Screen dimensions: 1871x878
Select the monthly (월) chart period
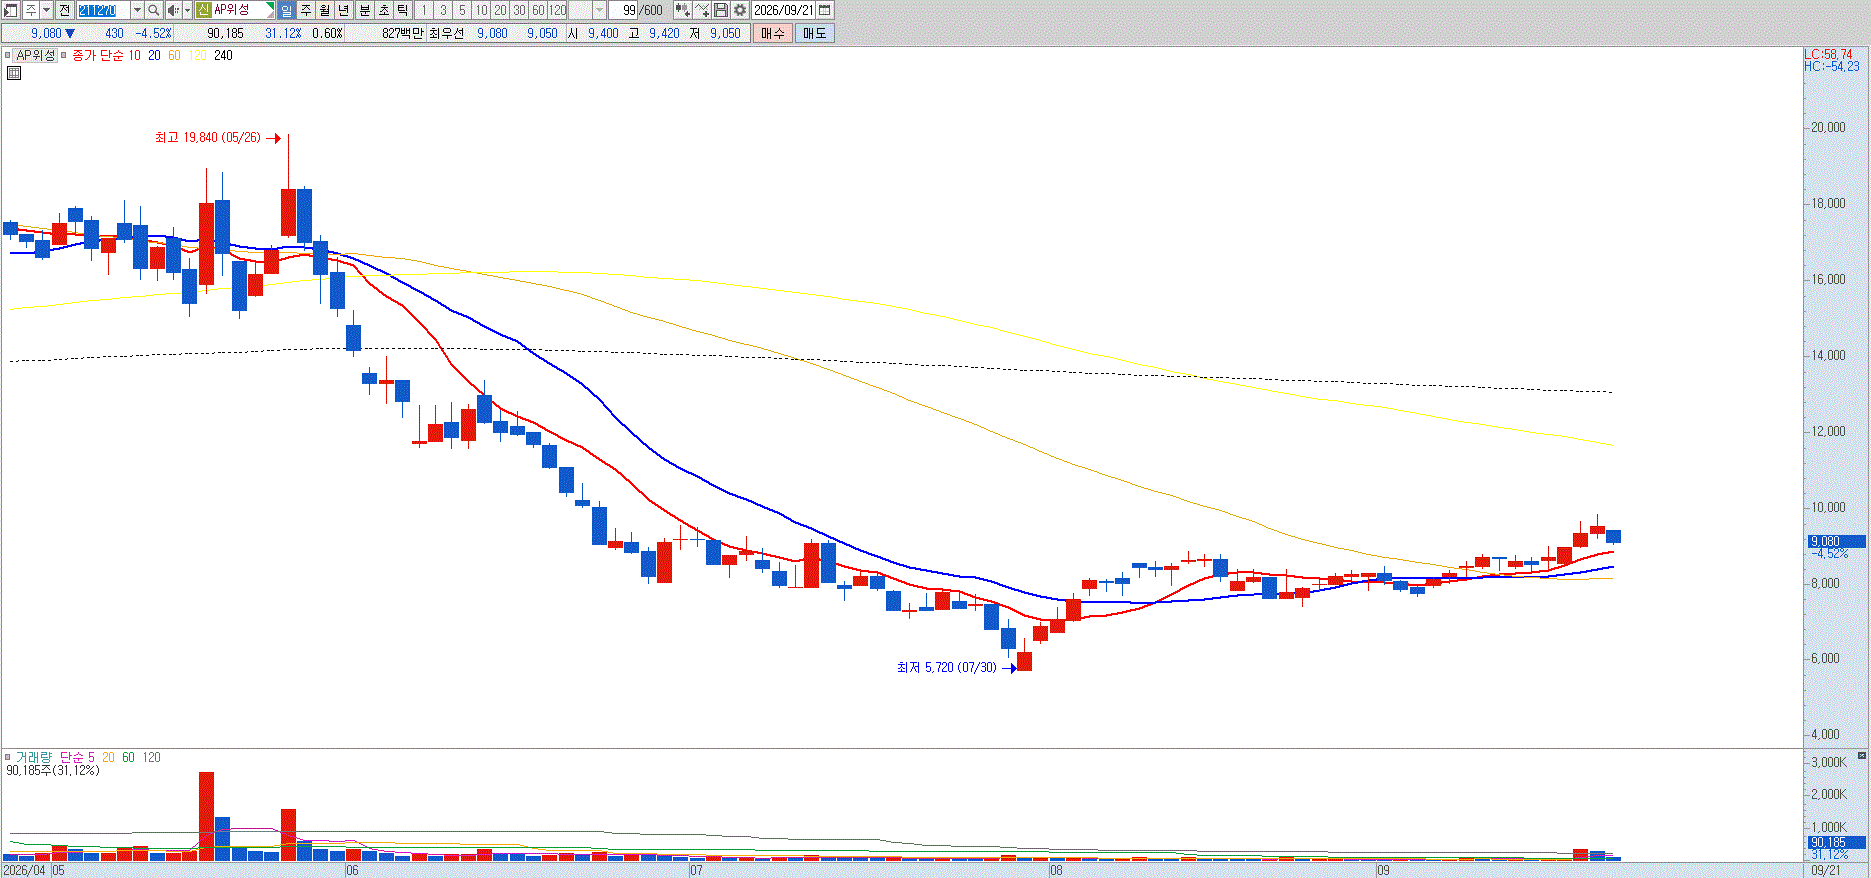[325, 10]
